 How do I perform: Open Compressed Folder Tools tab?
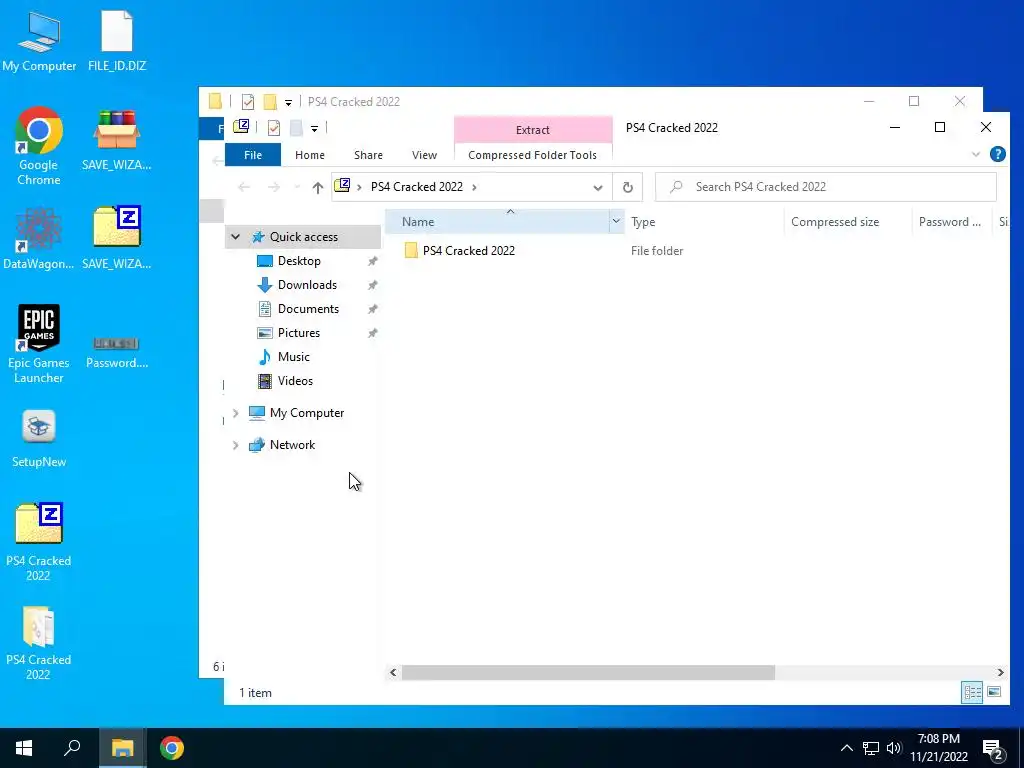532,155
